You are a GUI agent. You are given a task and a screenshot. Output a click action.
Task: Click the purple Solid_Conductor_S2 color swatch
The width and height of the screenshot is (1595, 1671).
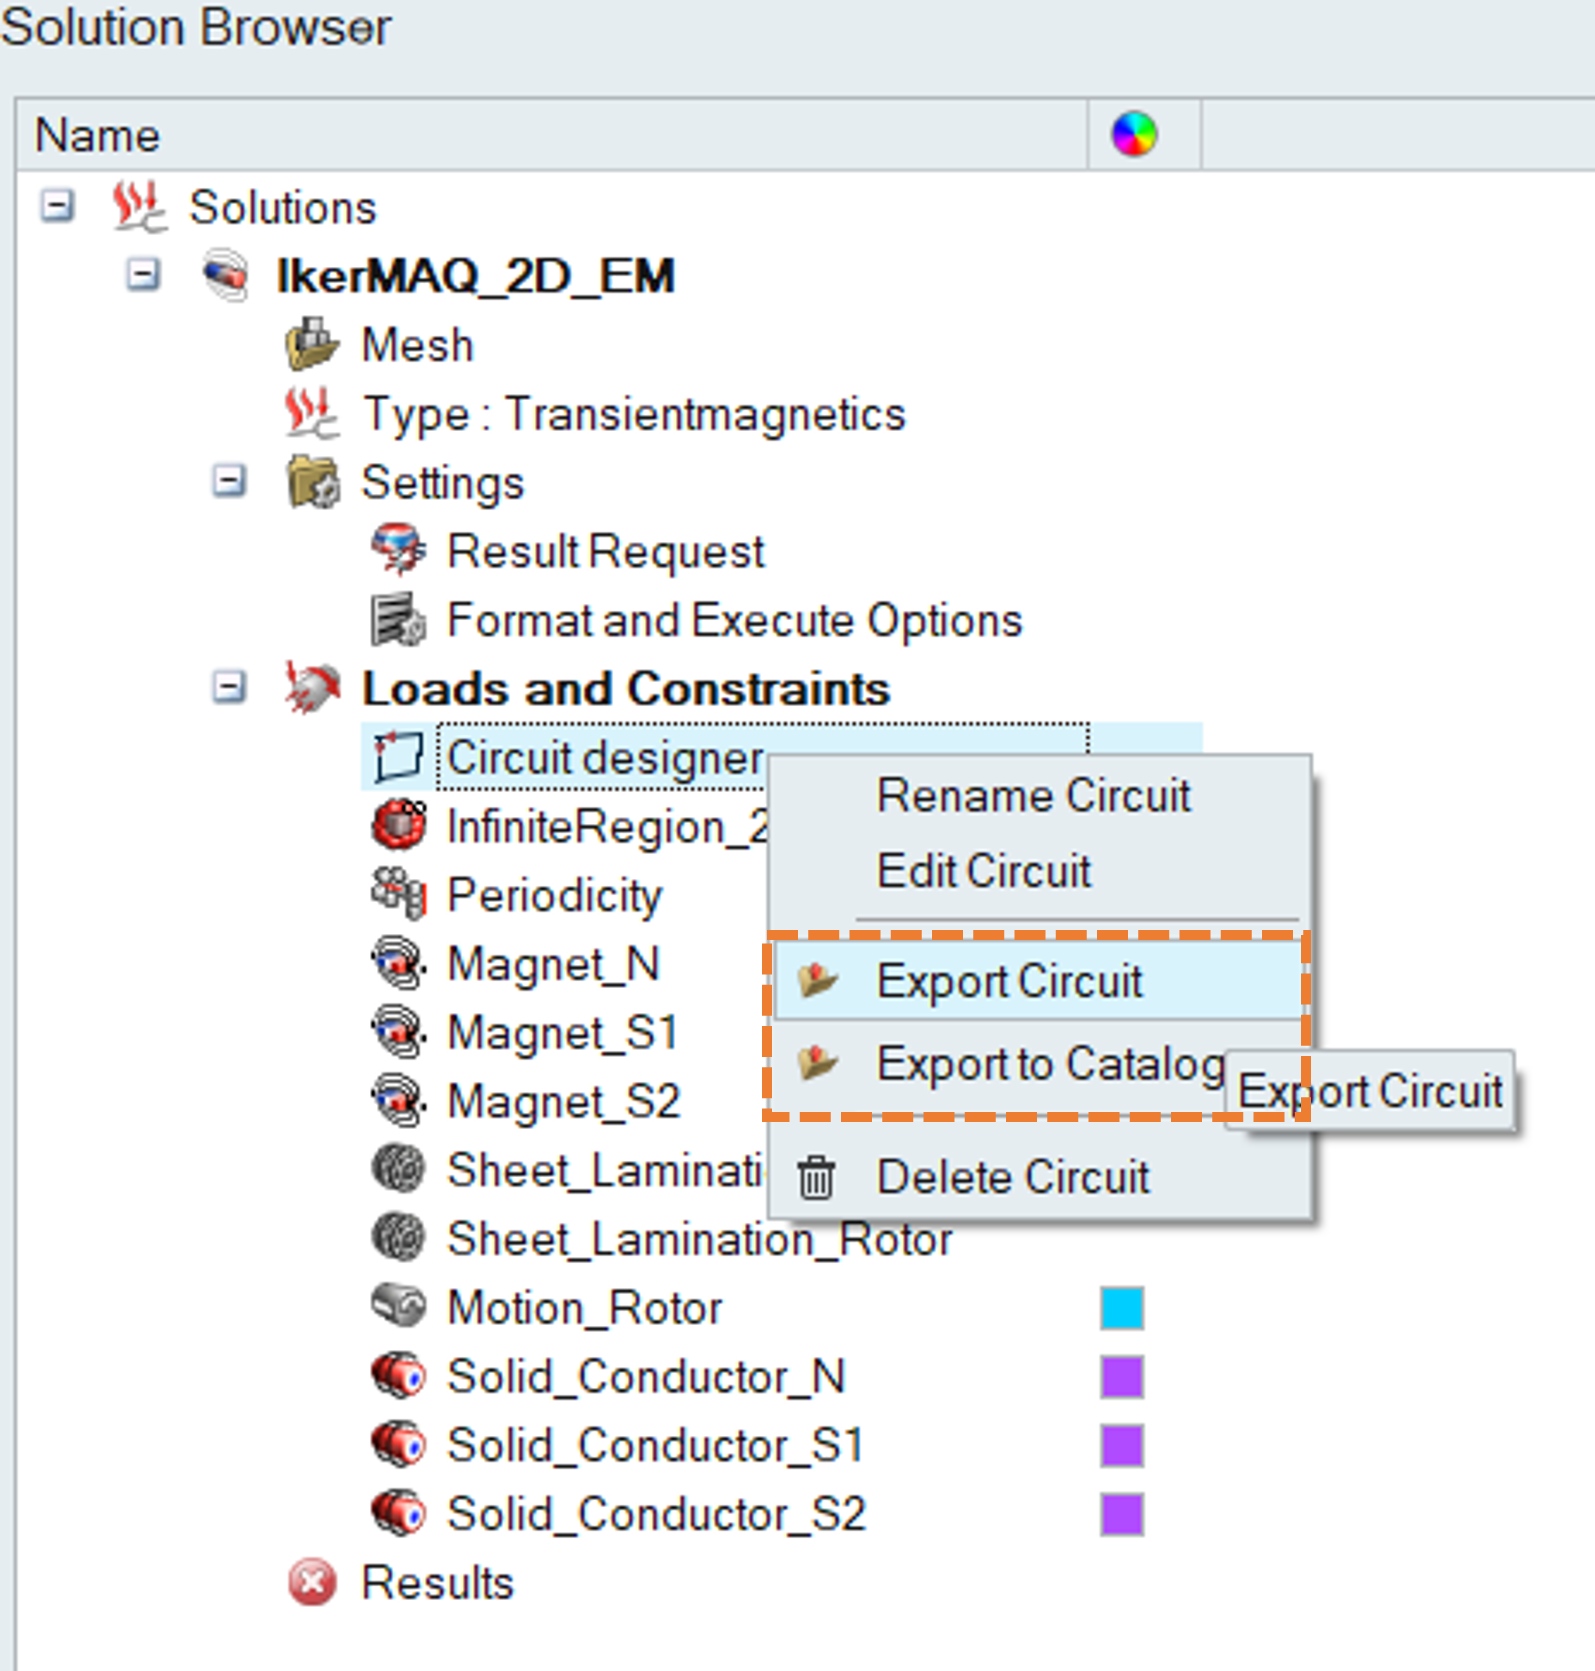pos(1122,1514)
